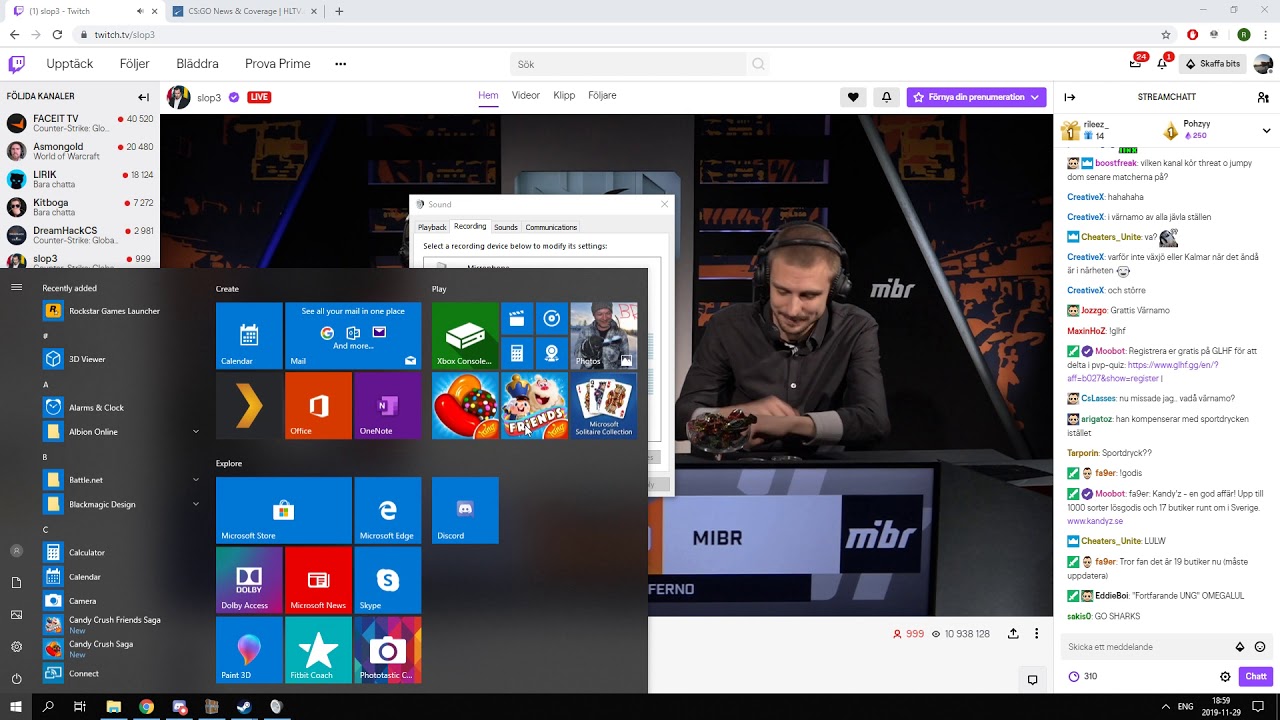The image size is (1280, 720).
Task: Expand the Start menu hamburger
Action: pyautogui.click(x=16, y=287)
